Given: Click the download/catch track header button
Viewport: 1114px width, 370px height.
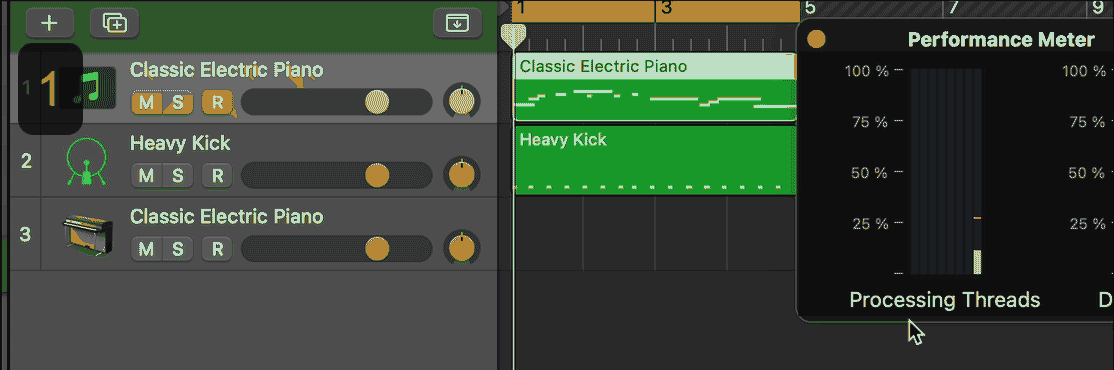Looking at the screenshot, I should 457,23.
